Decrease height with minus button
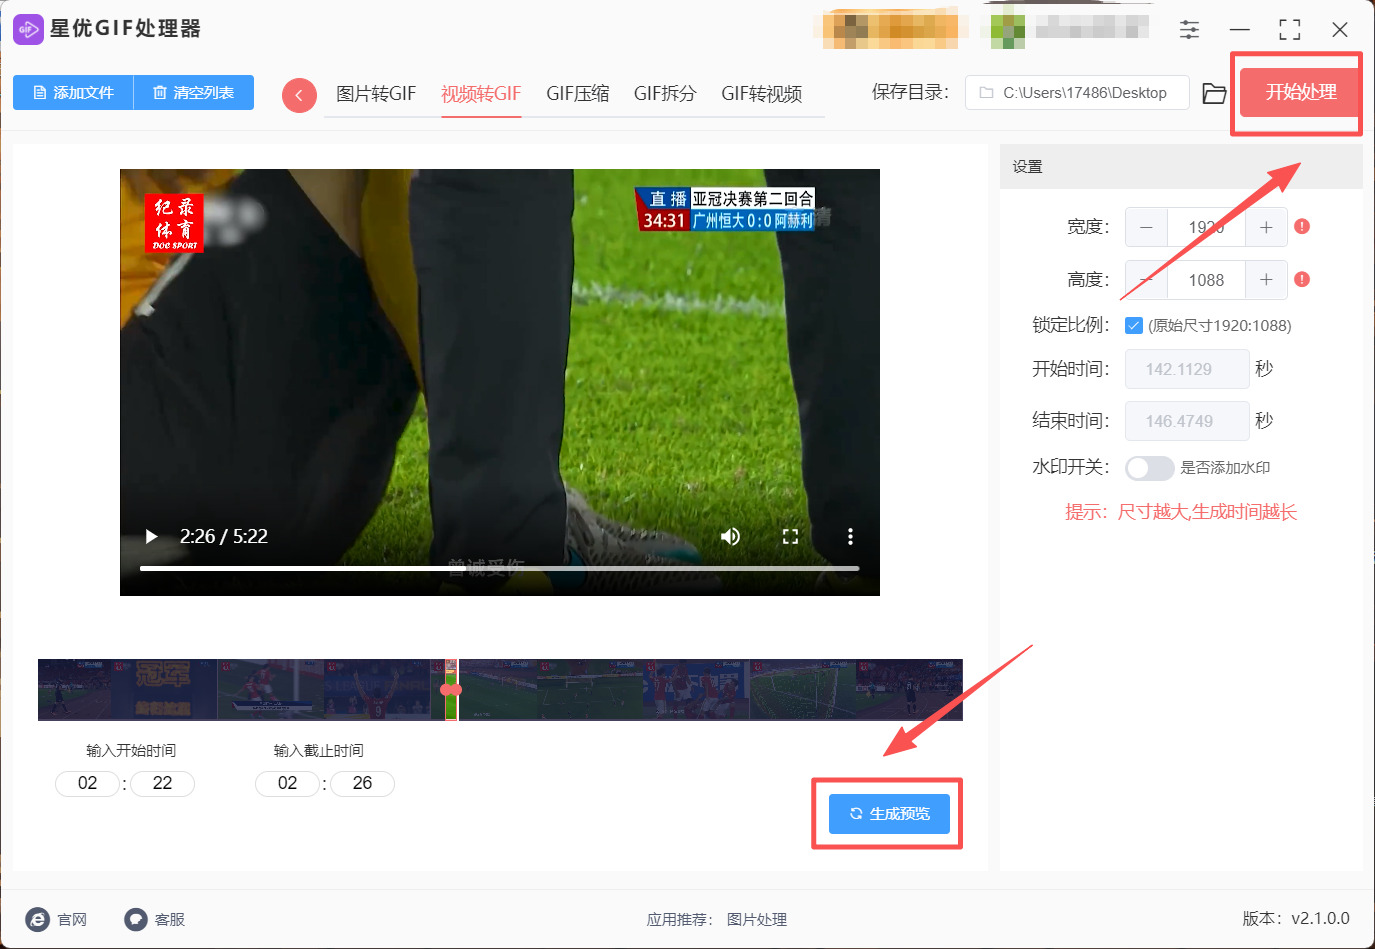The image size is (1375, 949). point(1146,280)
